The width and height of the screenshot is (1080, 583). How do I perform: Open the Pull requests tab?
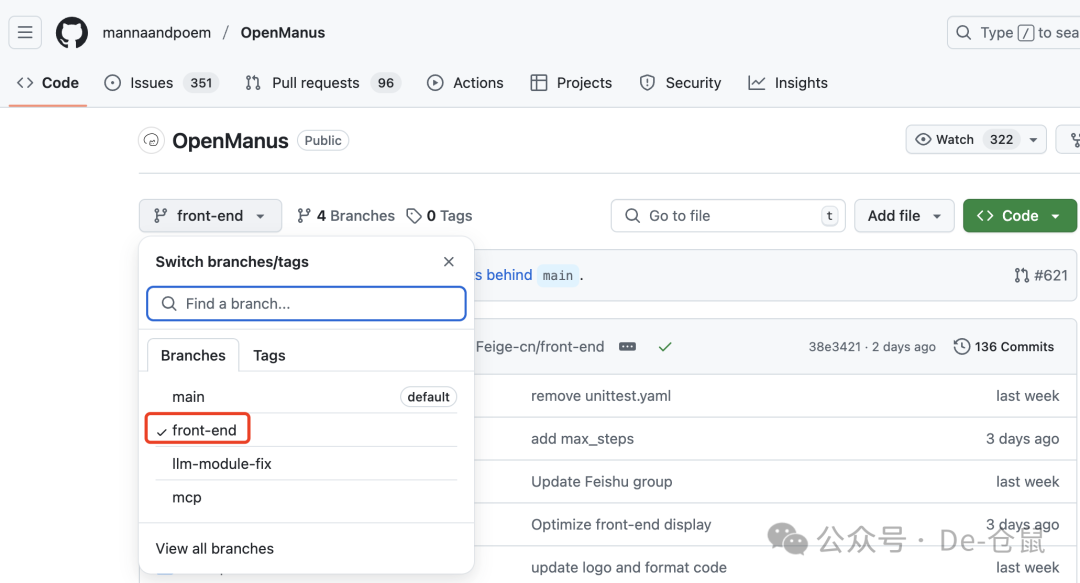(x=322, y=83)
